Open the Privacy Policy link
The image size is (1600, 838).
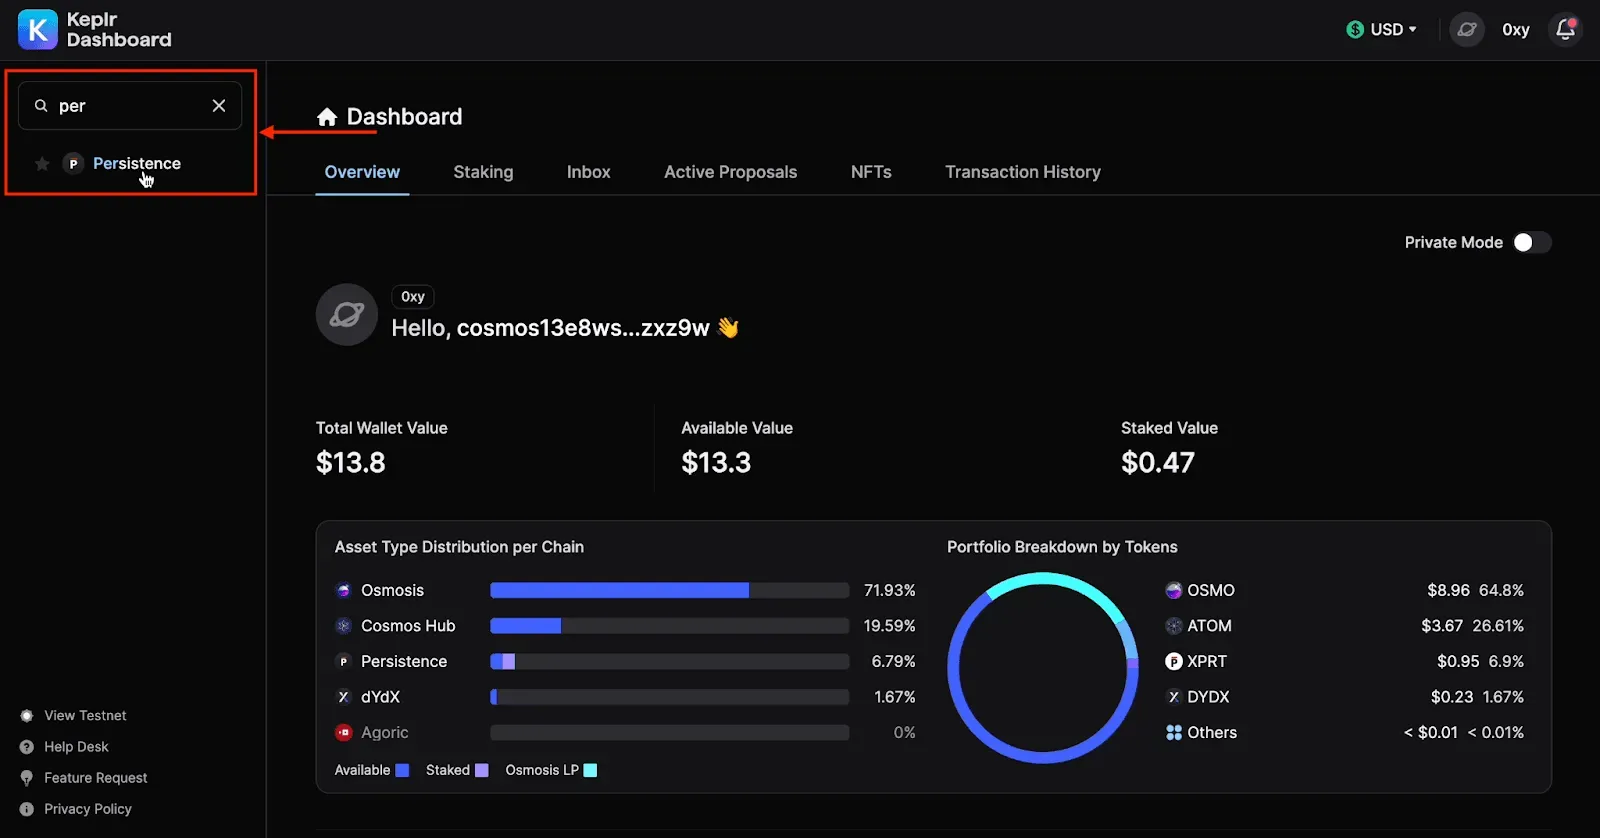coord(88,809)
